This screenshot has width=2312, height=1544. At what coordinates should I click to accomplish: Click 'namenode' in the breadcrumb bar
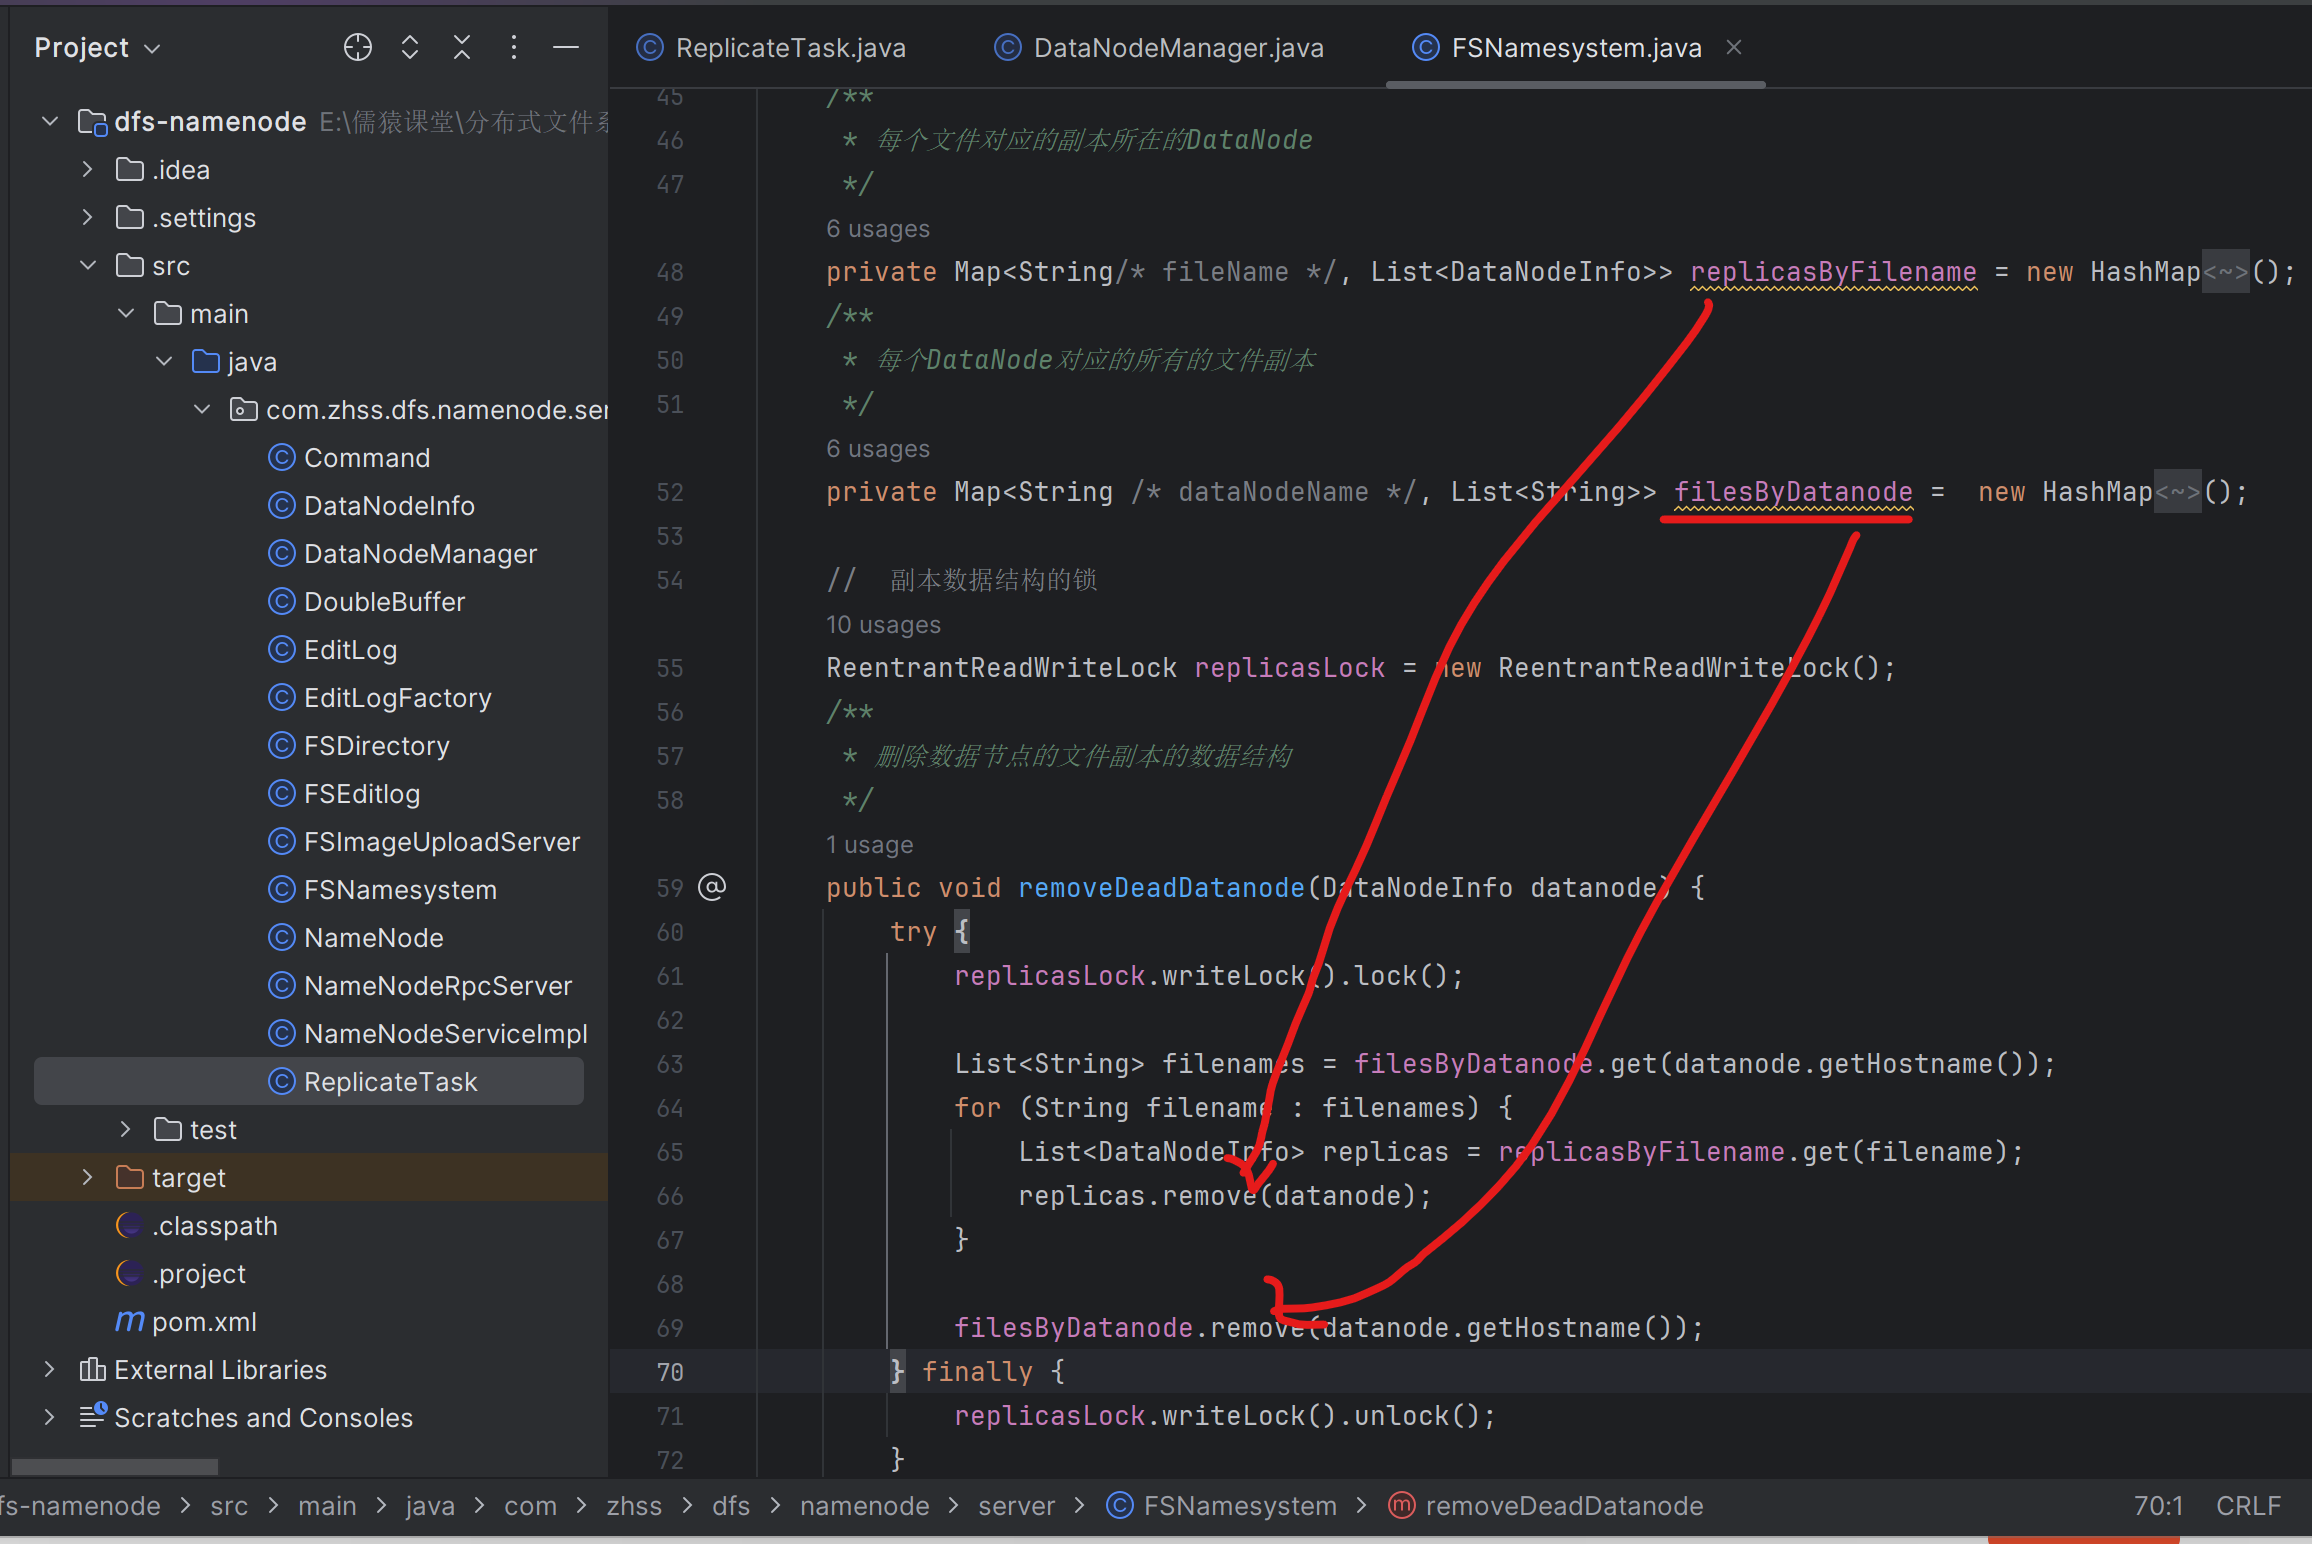point(865,1506)
